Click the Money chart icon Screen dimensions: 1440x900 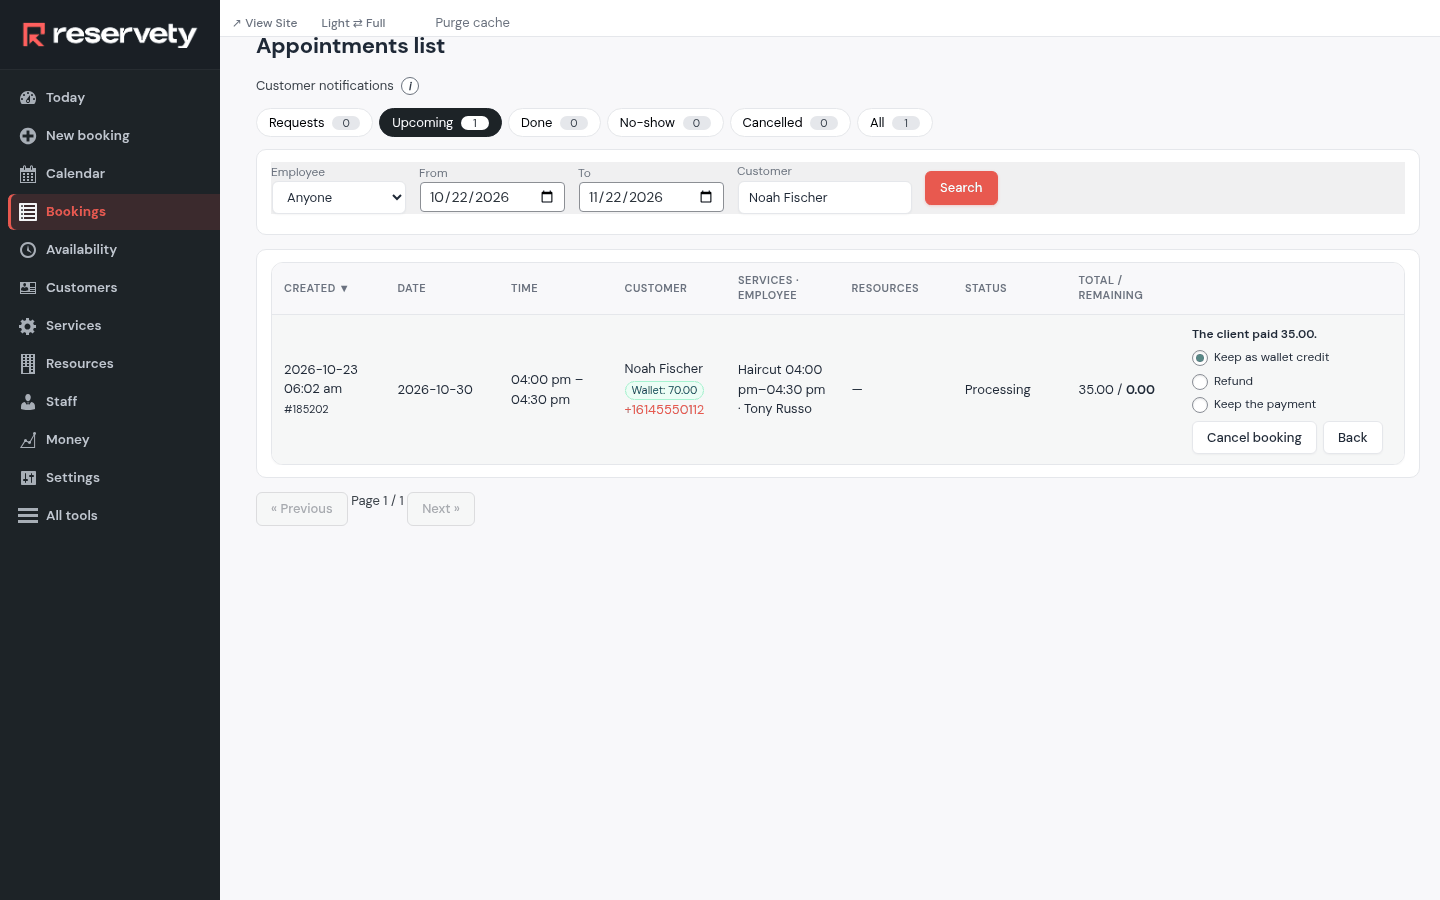[x=28, y=440]
